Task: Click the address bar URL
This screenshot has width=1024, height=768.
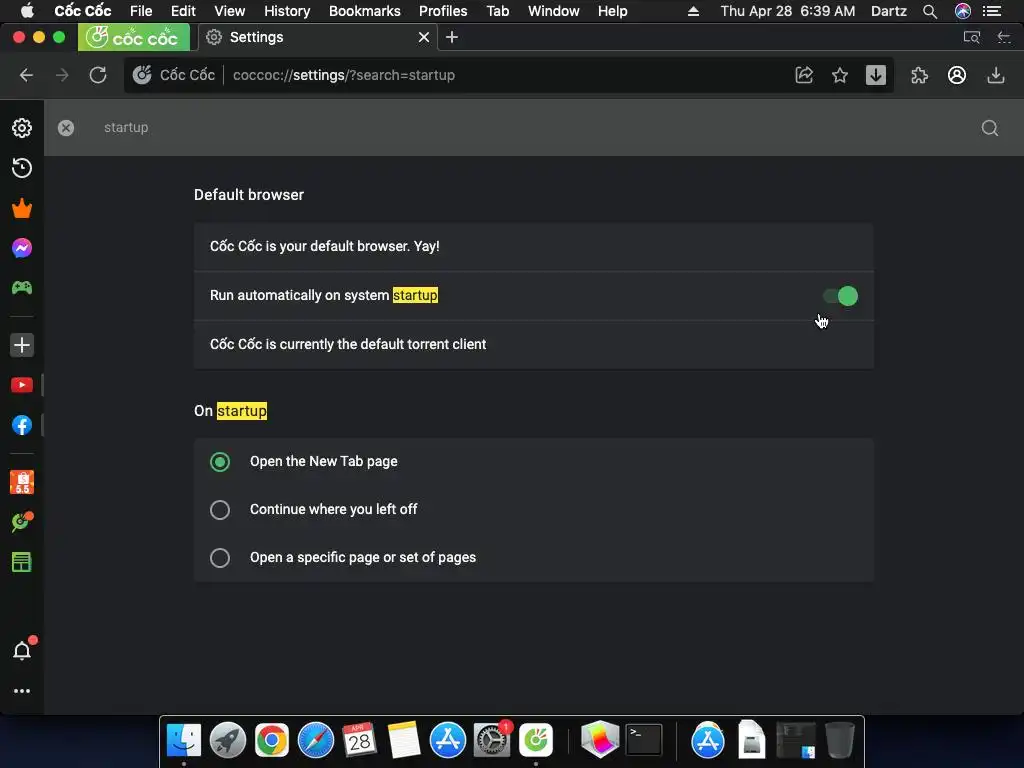Action: [x=344, y=75]
